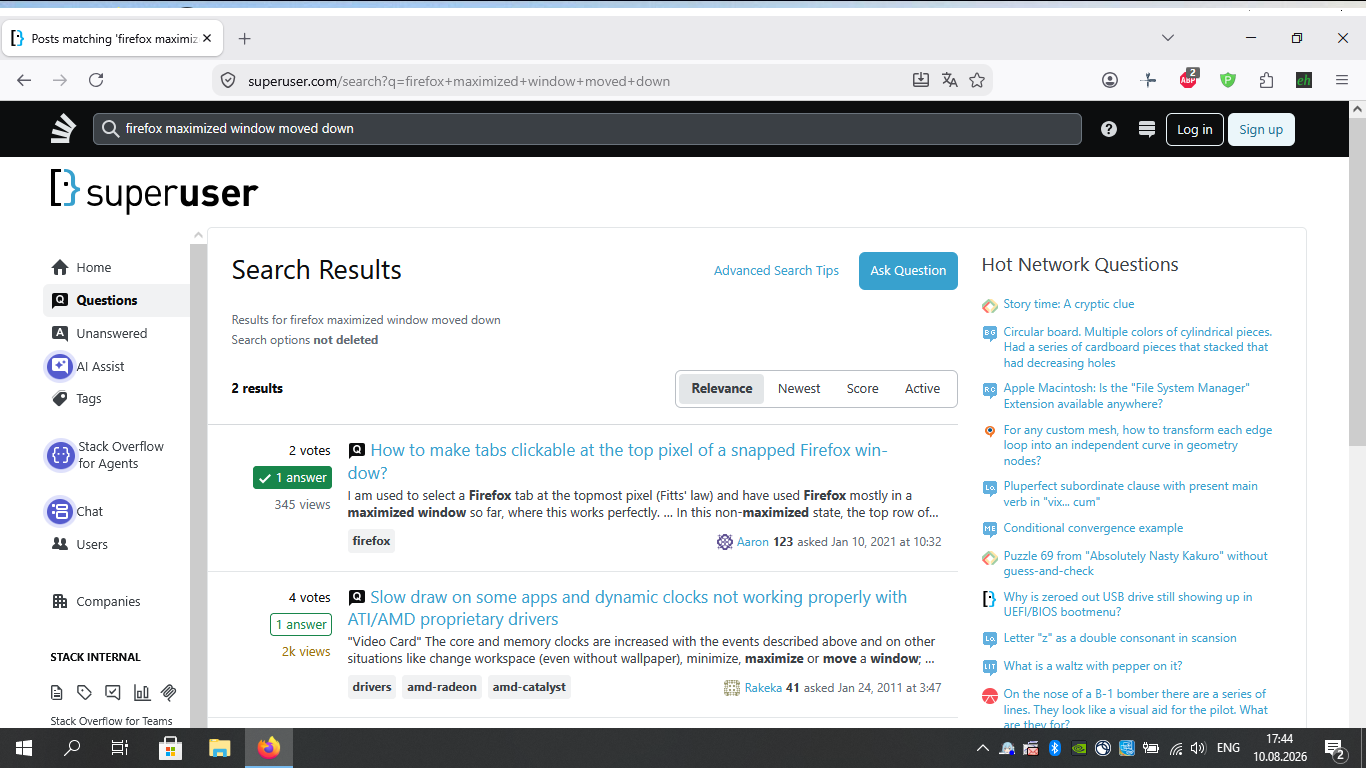Click the page vertical scrollbar thumb

point(1357,280)
